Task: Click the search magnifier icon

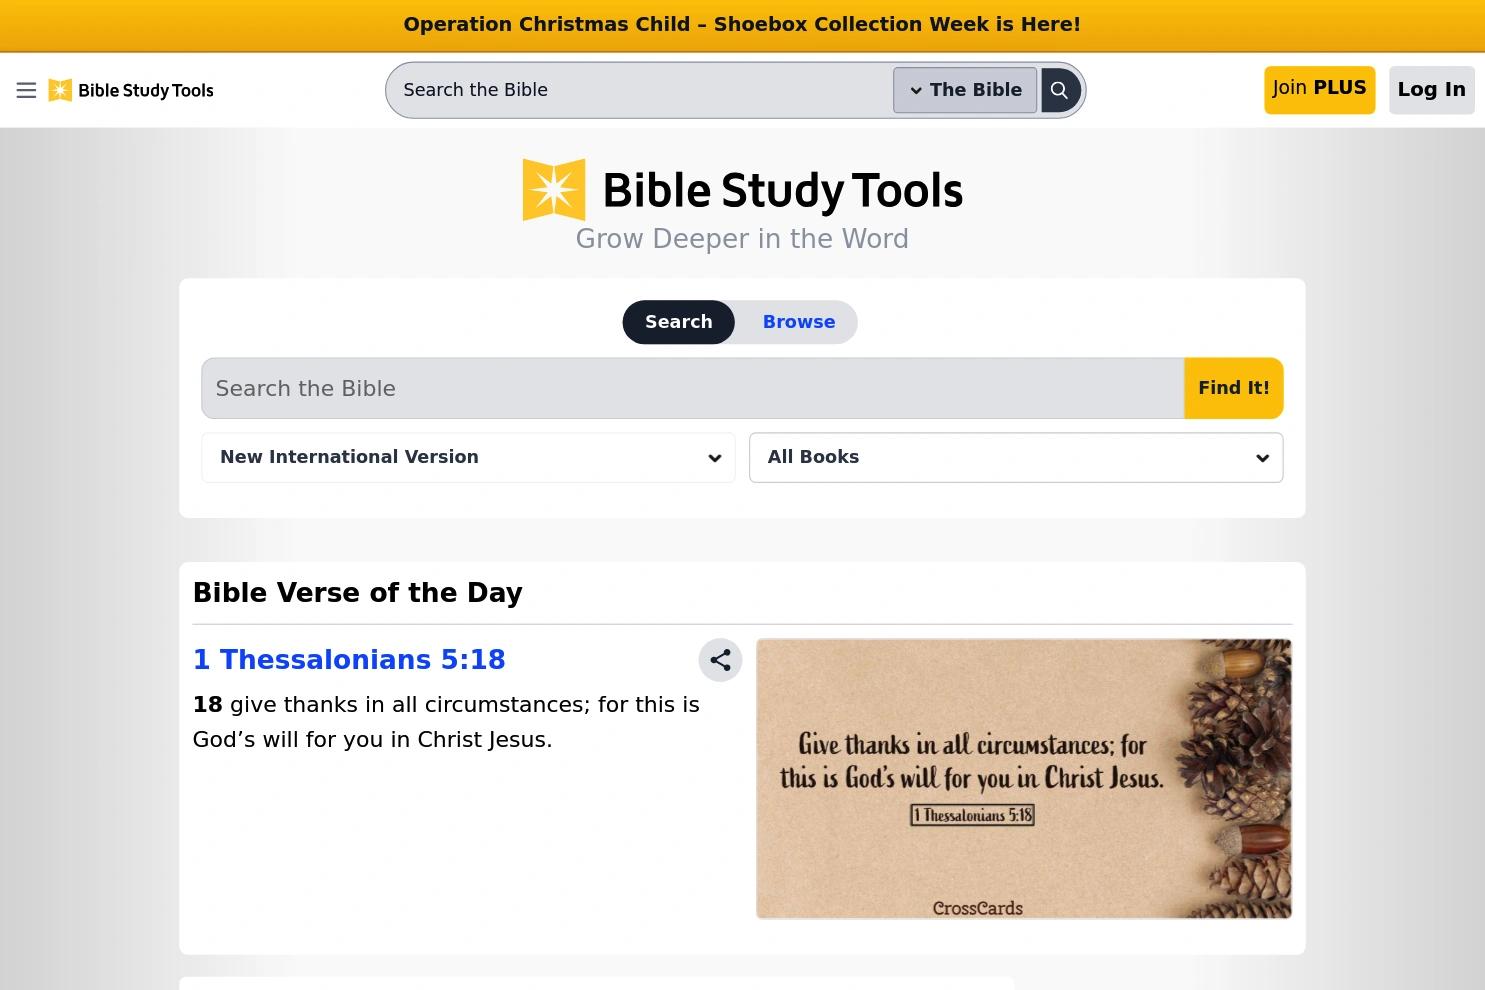Action: click(x=1060, y=90)
